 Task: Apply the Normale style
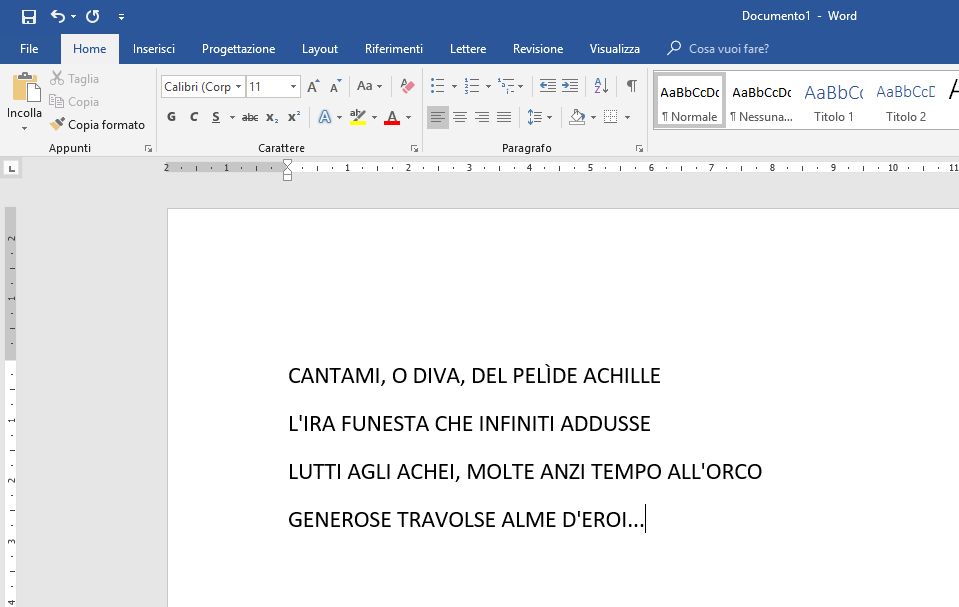point(689,102)
